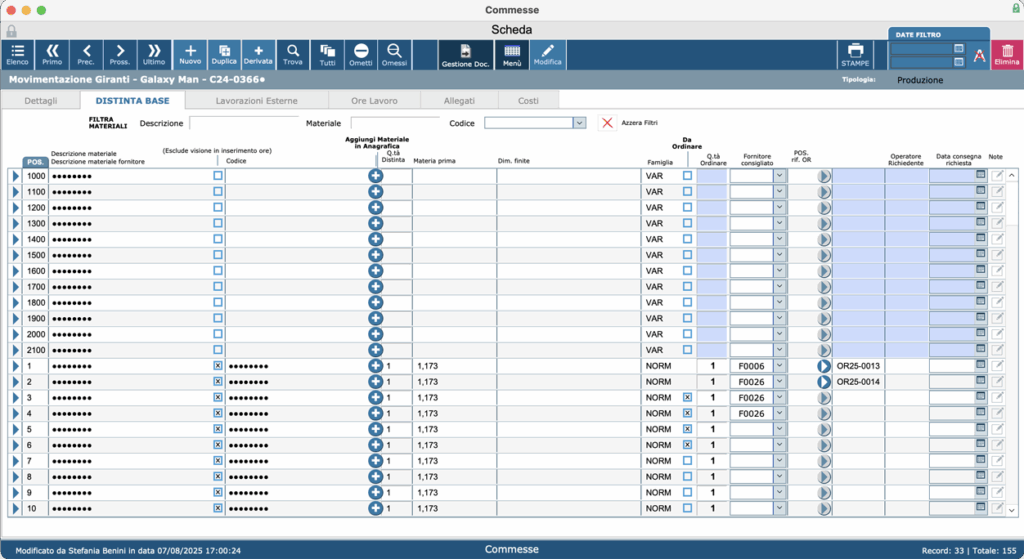1024x559 pixels.
Task: Add material to anagrafica for row 1000
Action: [x=376, y=176]
